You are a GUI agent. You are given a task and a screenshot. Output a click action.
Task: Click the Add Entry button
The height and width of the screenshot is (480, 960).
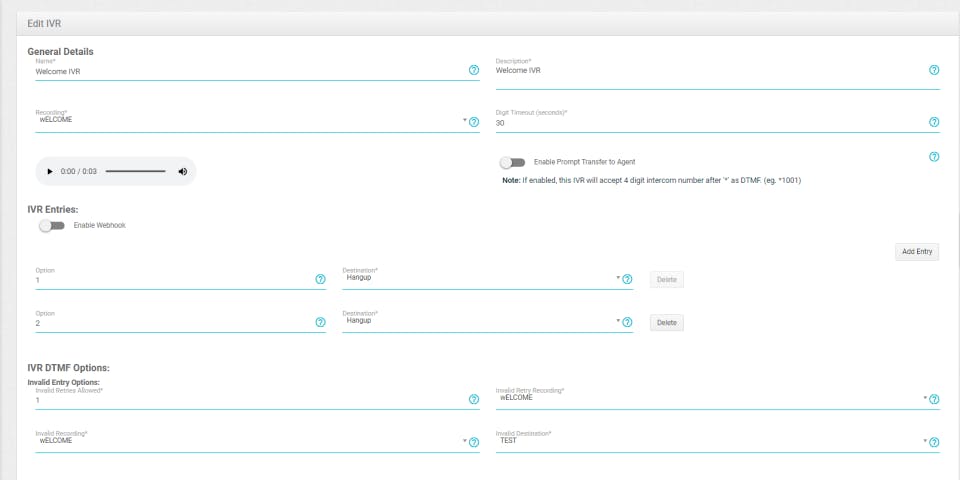(917, 252)
